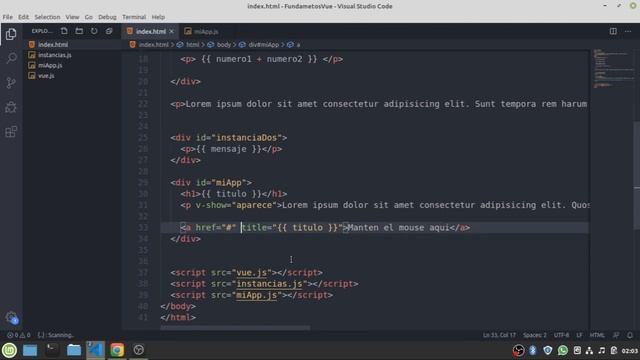Change file encoding via UTF-8

point(561,335)
